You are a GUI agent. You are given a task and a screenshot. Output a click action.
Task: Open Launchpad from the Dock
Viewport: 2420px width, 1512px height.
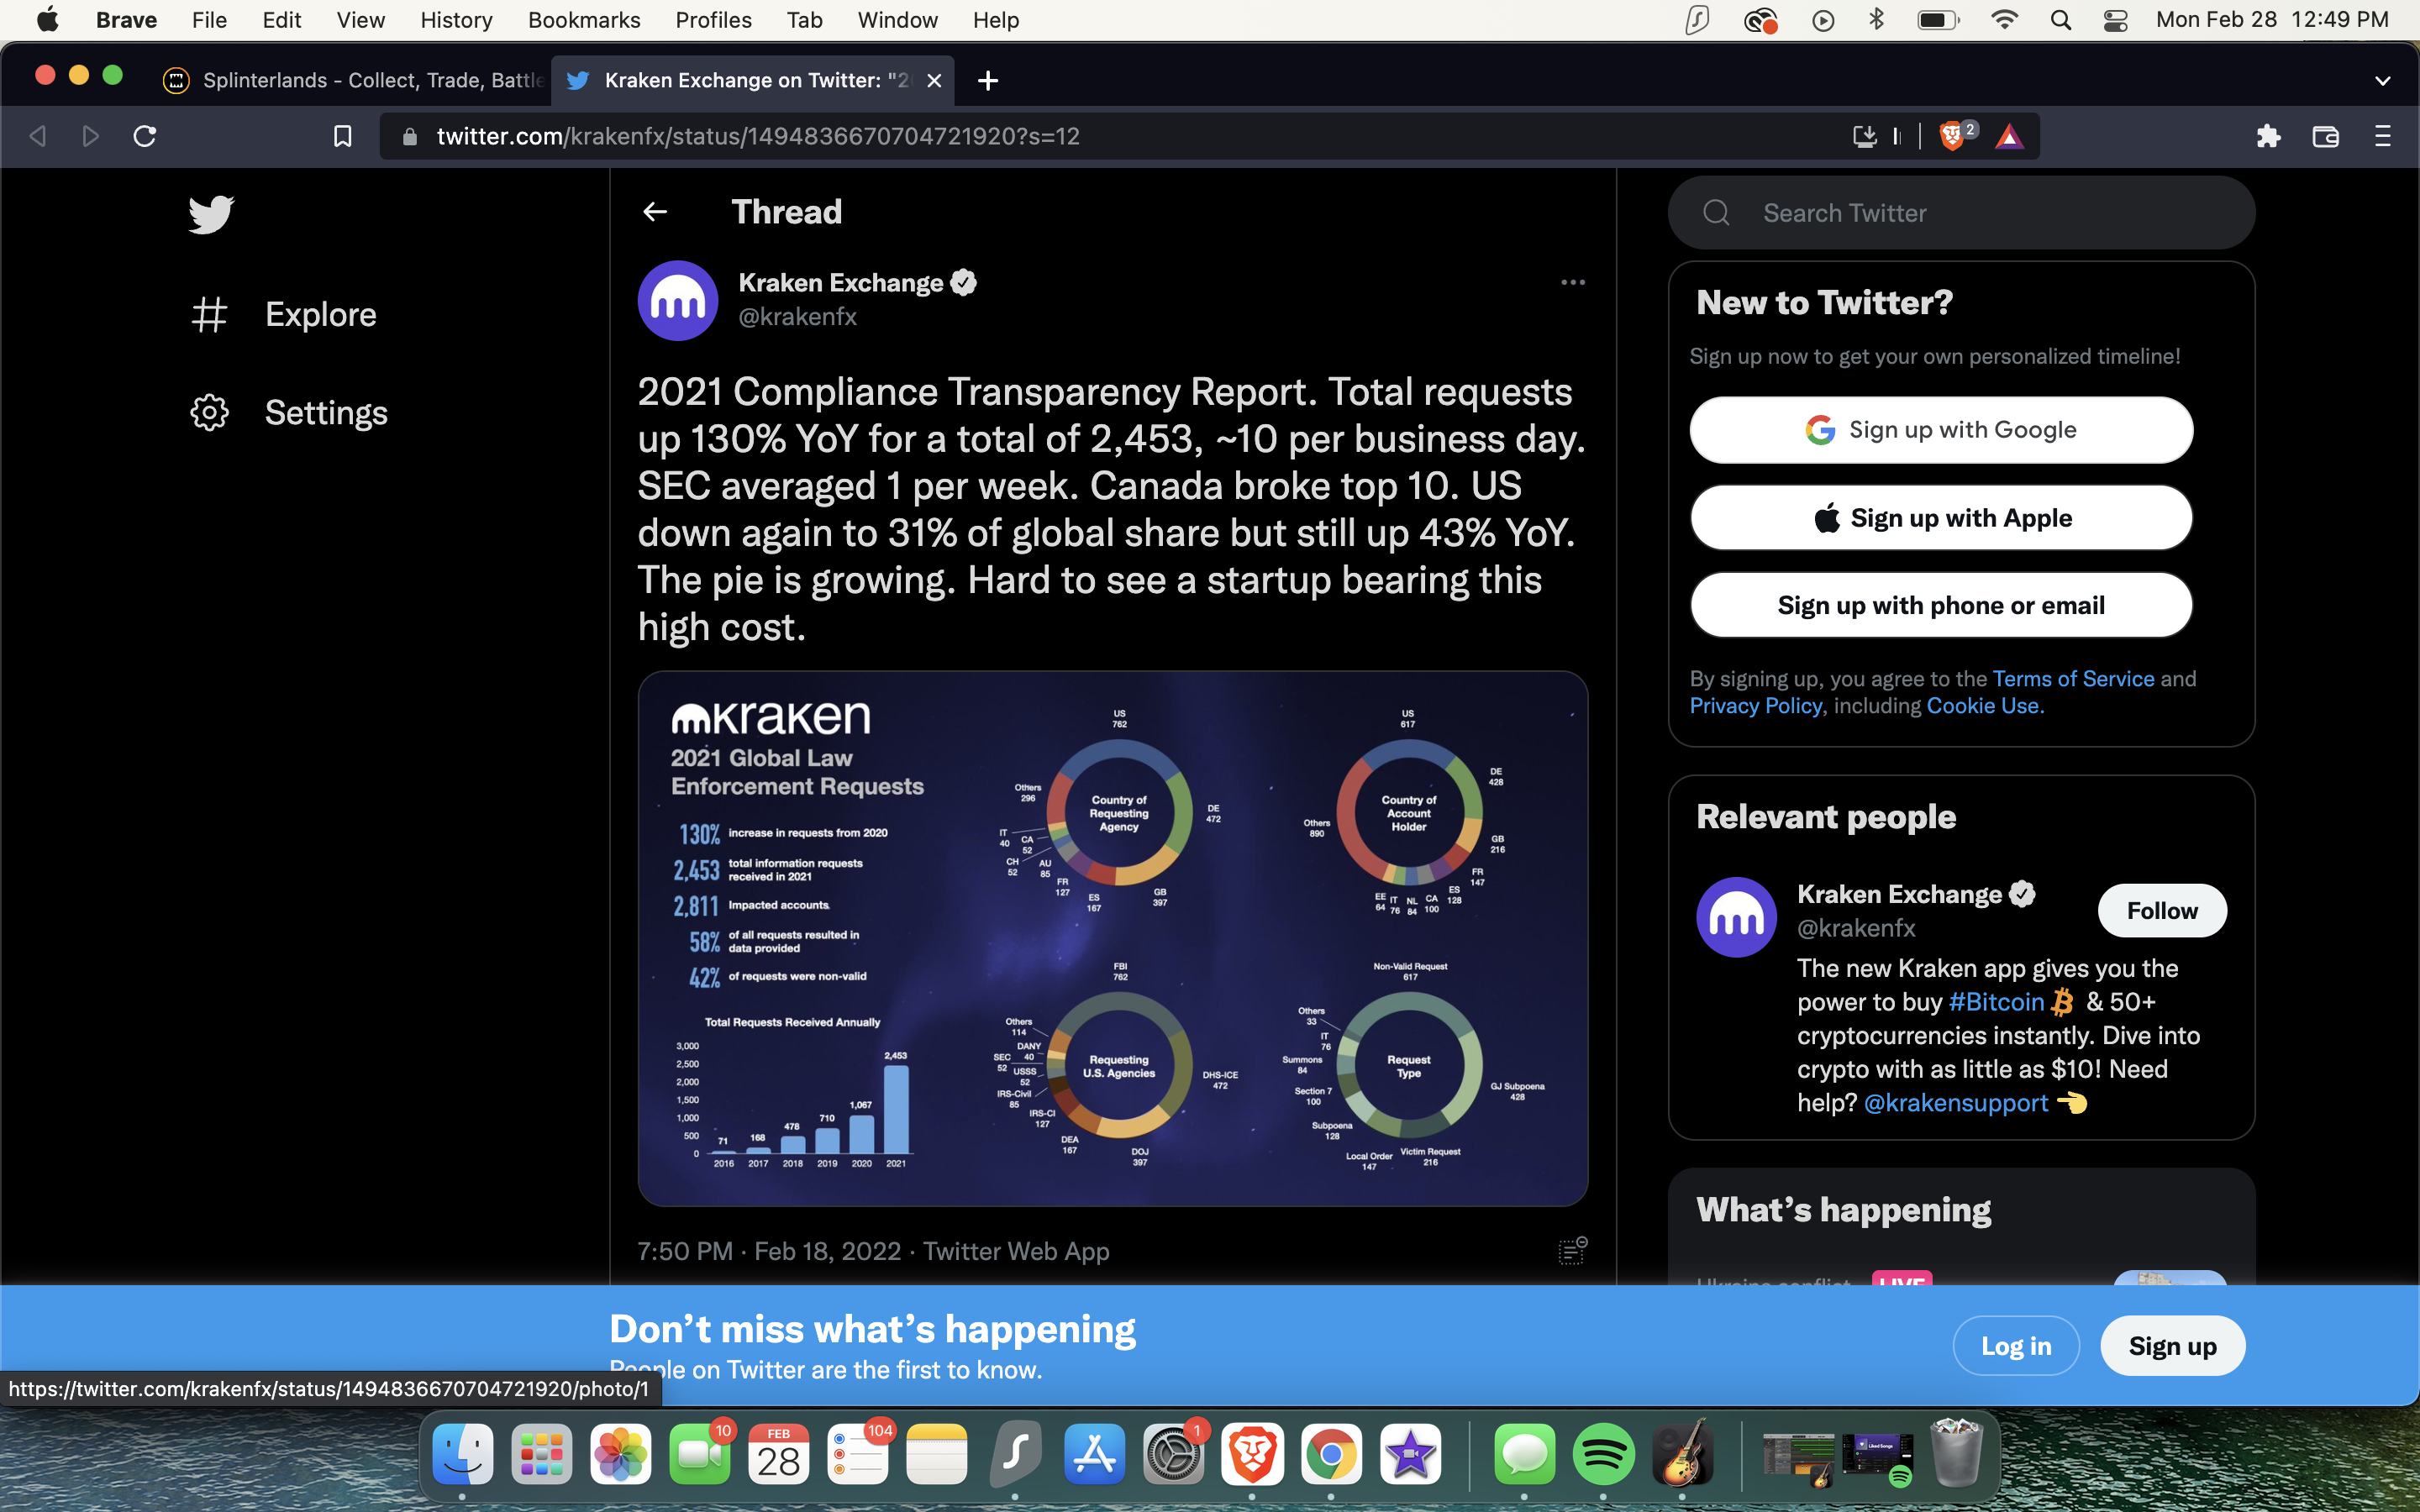[542, 1454]
